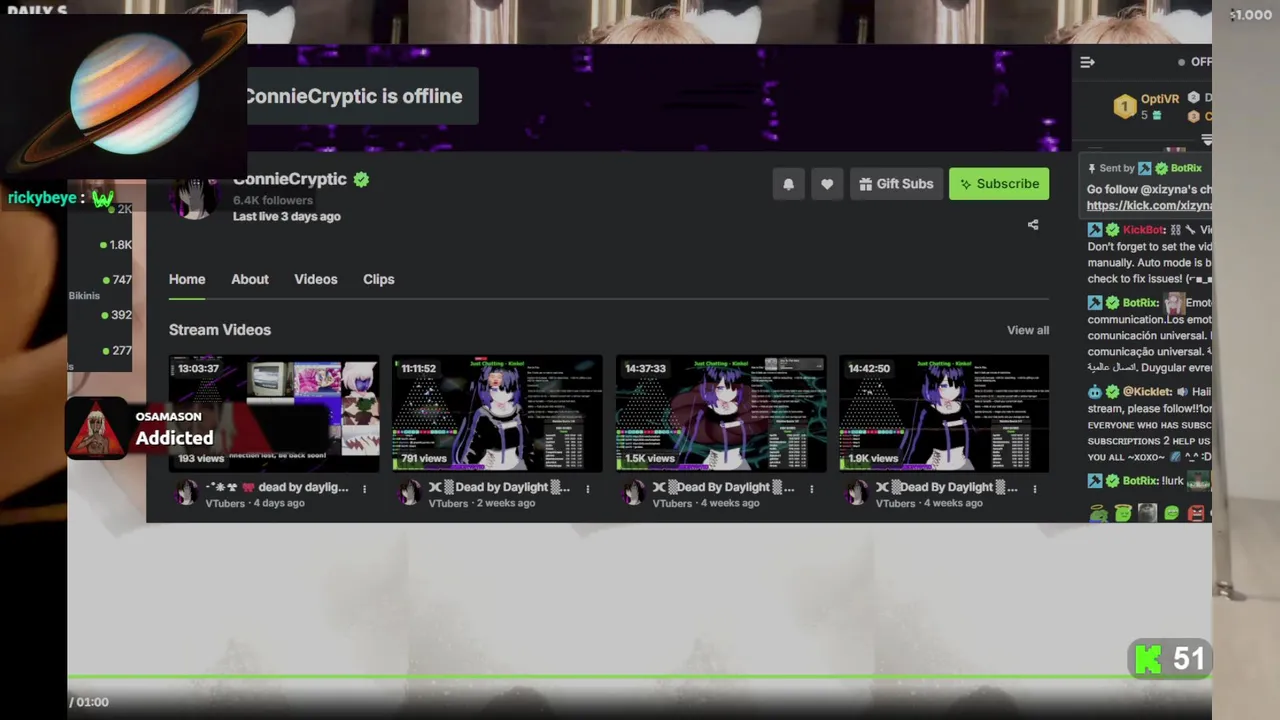Viewport: 1280px width, 720px height.
Task: Click the 1.8K viewer count in sidebar
Action: [x=120, y=245]
